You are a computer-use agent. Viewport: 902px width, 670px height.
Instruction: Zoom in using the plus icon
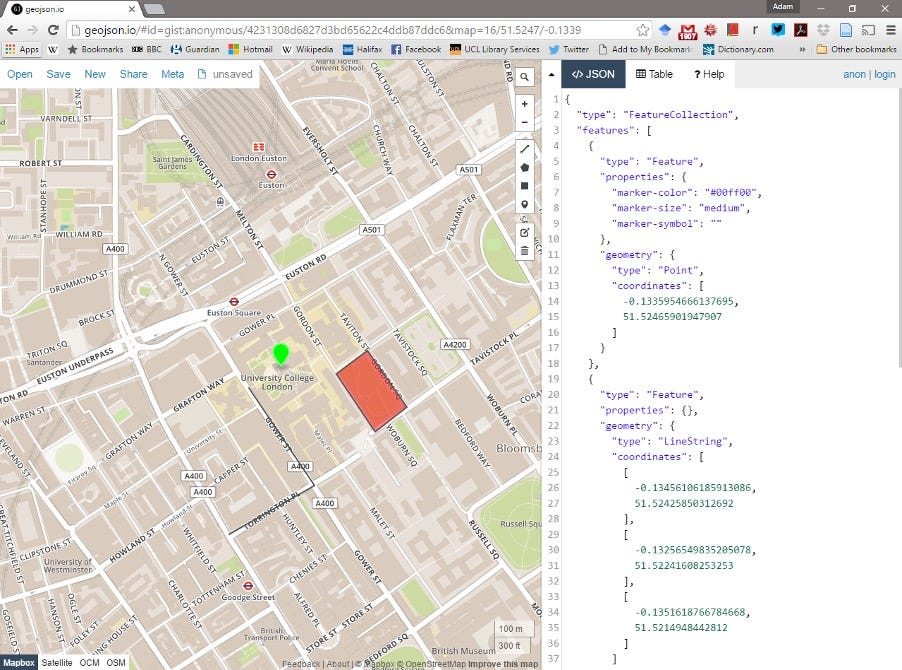(525, 104)
